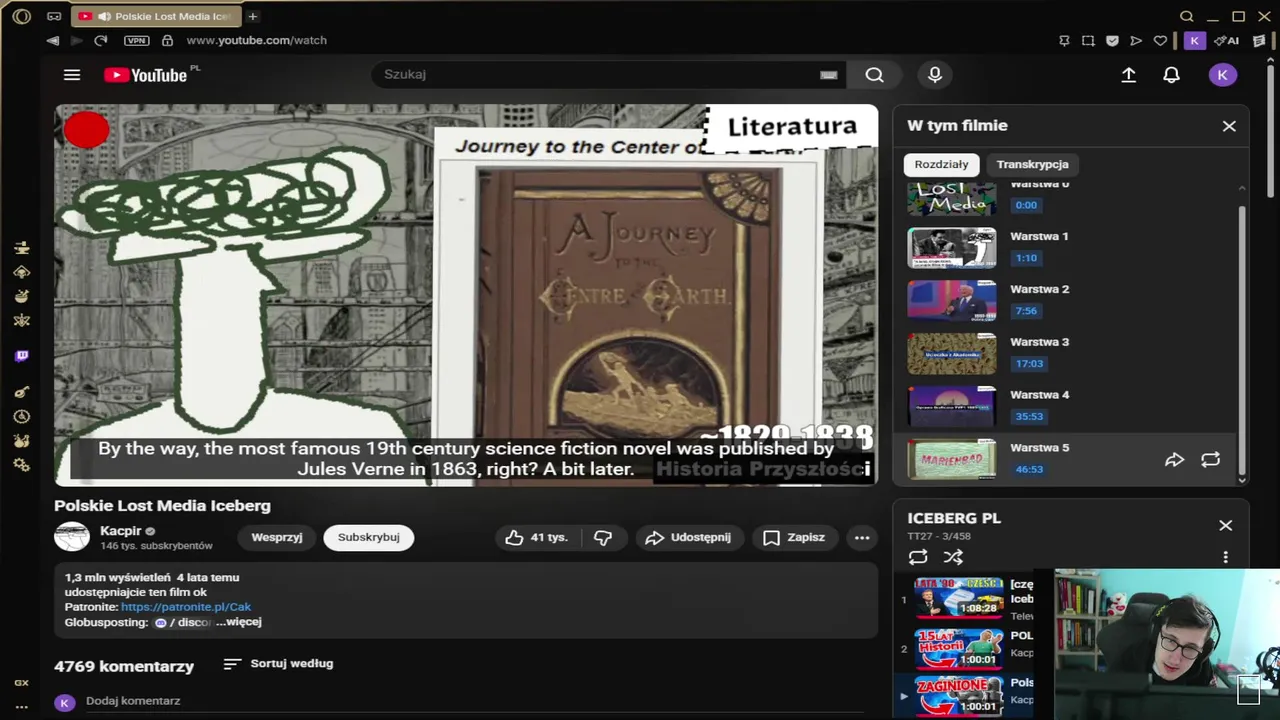Open Twitch in Opera sidebar
The height and width of the screenshot is (720, 1280).
click(x=22, y=356)
